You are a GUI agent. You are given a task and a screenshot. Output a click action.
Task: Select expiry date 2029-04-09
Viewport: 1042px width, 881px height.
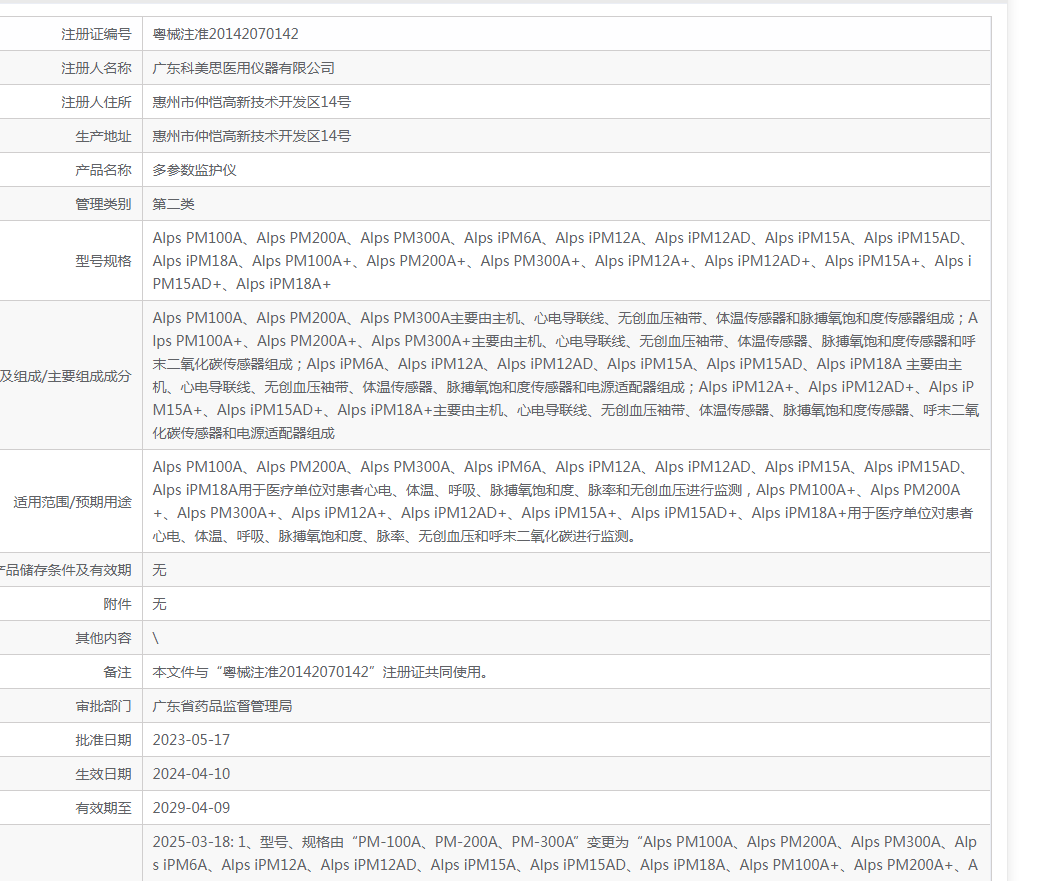pos(191,807)
